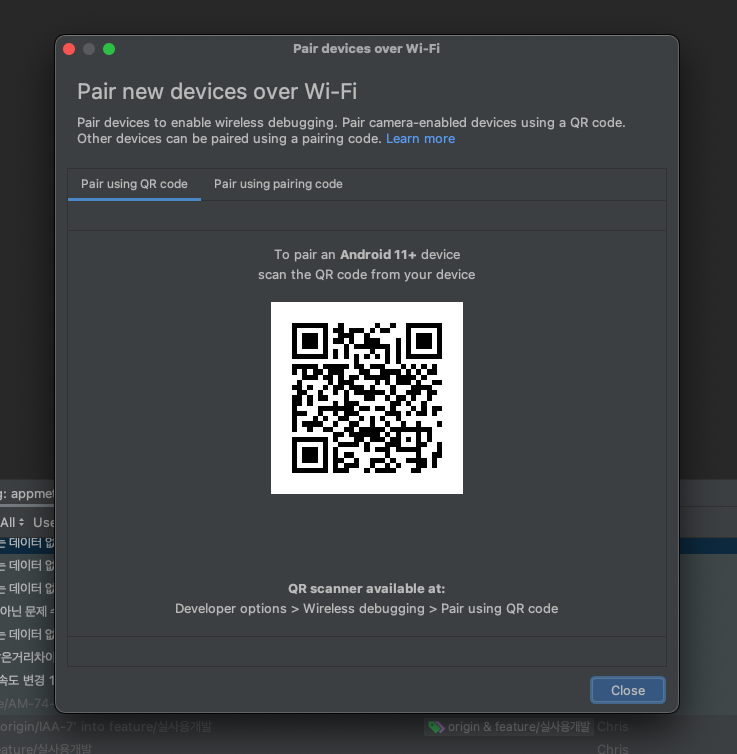
Task: Select the Pair using QR code tab
Action: [x=134, y=184]
